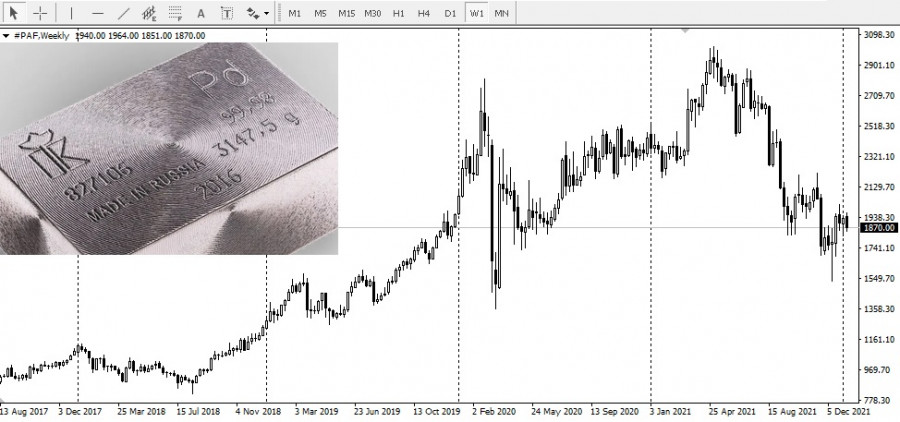Screen dimensions: 900x422
Task: Click '4 Nov 2018' on the time axis
Action: click(258, 412)
